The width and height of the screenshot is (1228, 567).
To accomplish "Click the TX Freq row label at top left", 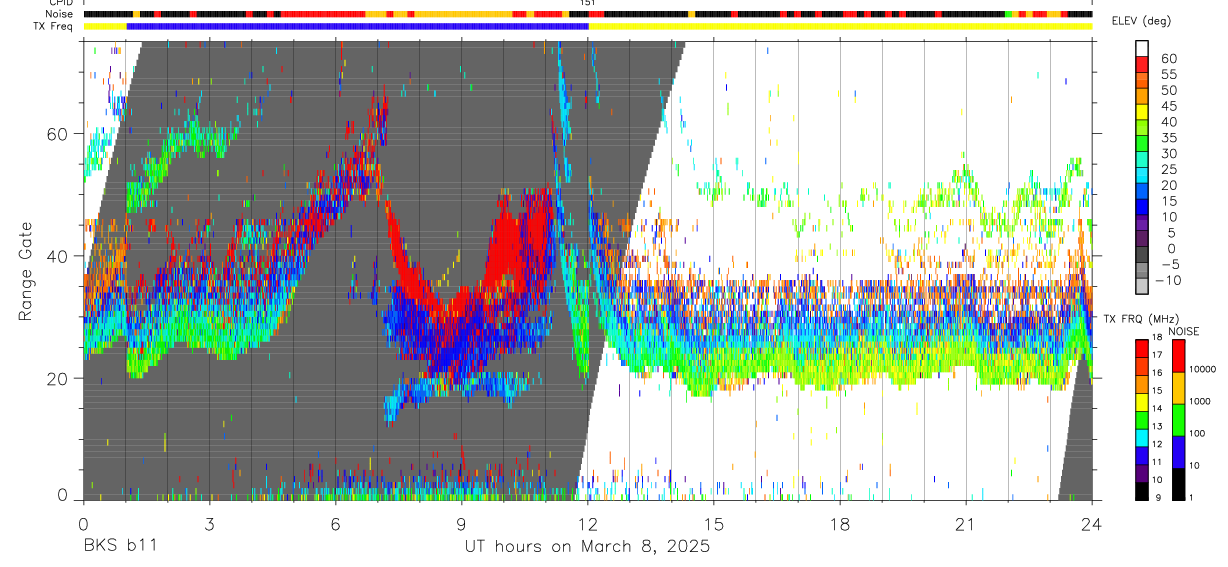I will (x=54, y=26).
